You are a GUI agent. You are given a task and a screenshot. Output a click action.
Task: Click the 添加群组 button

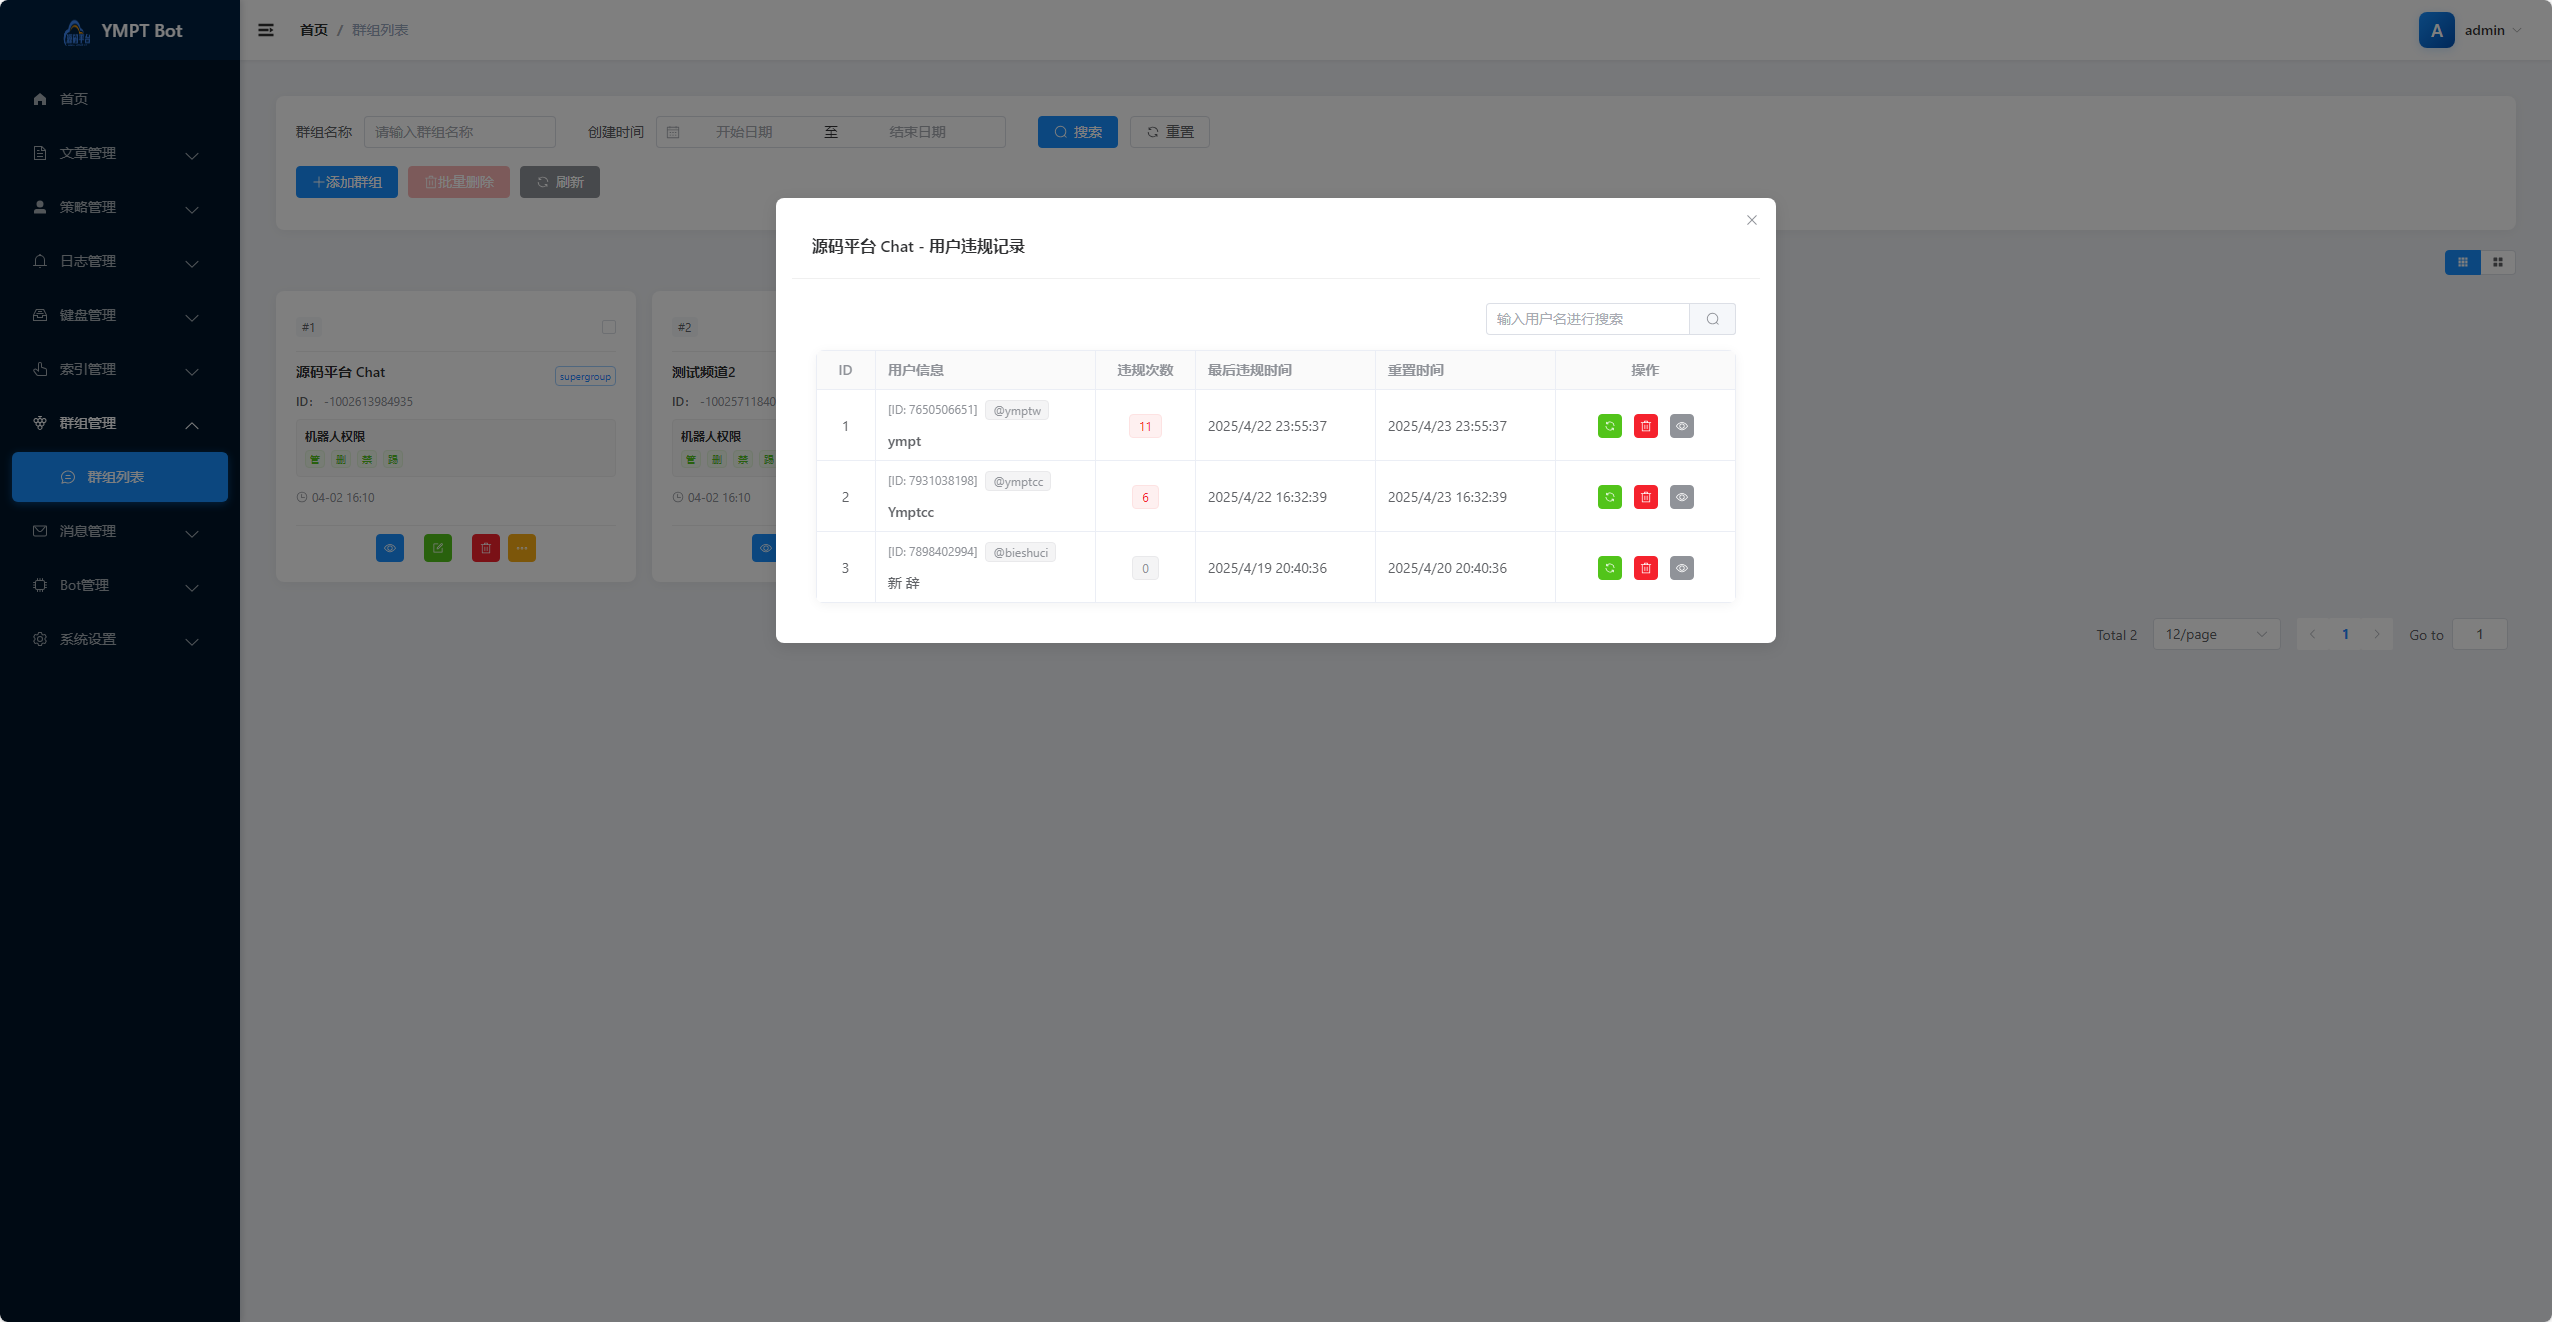346,182
